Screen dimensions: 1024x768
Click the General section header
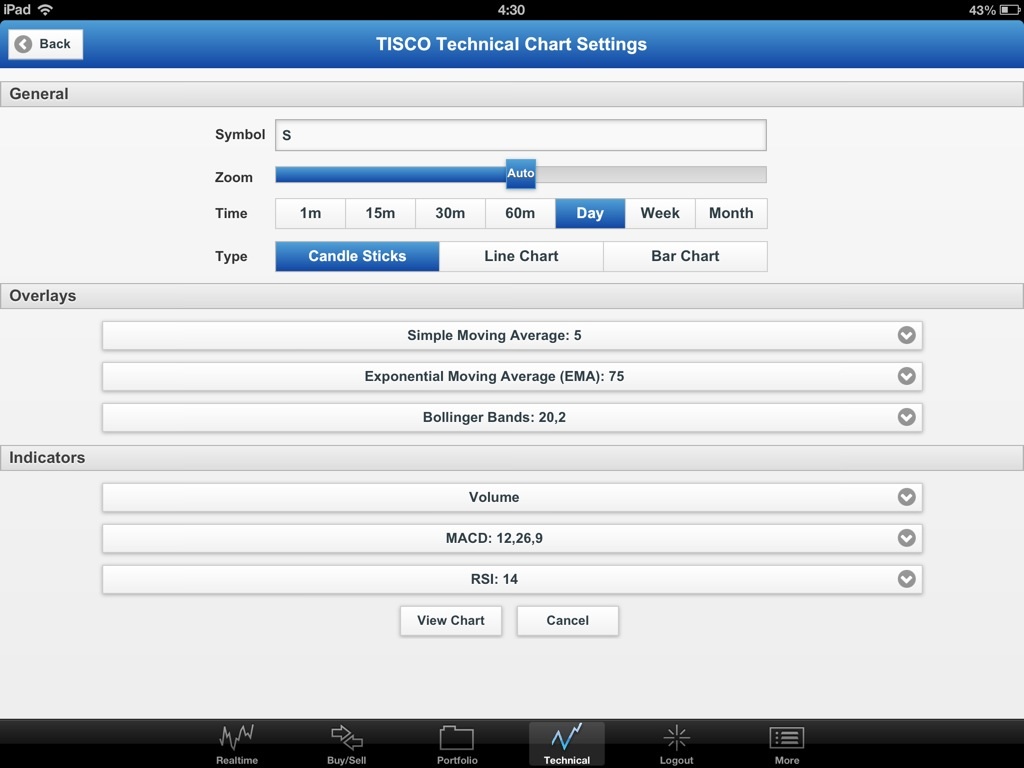(x=511, y=94)
